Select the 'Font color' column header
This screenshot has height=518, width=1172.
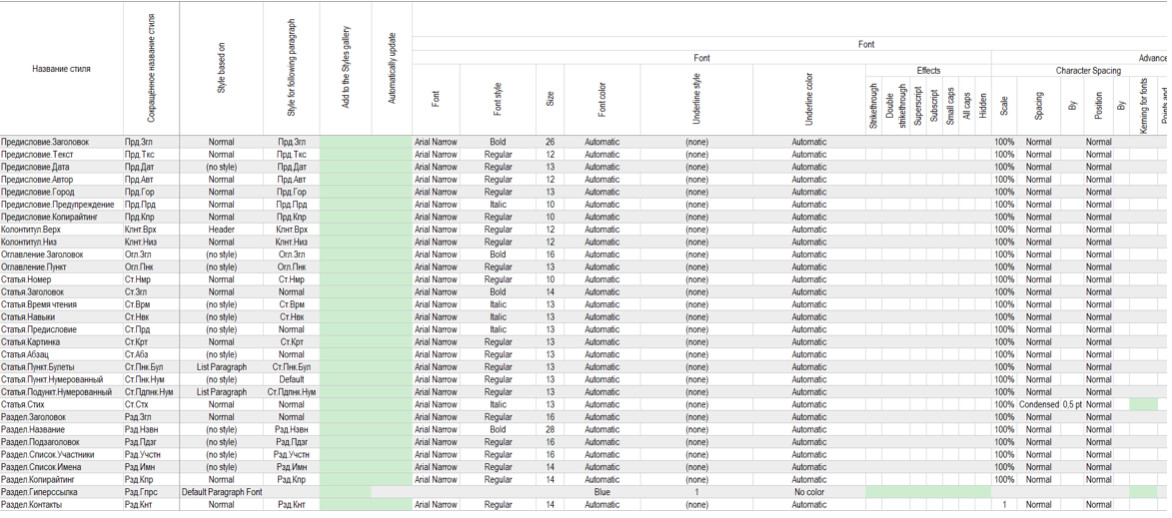point(602,97)
